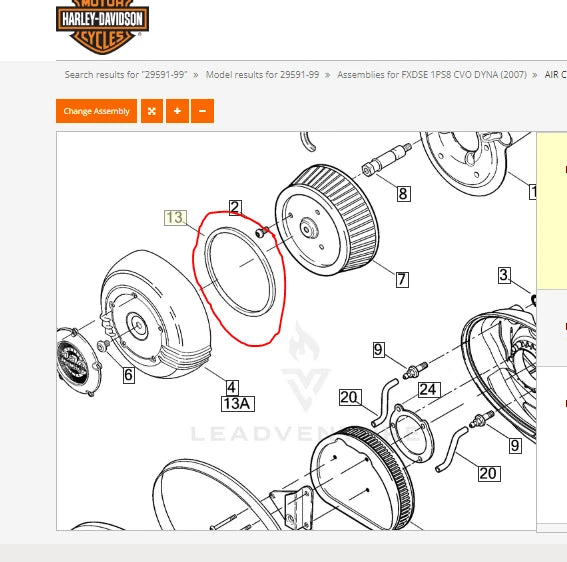This screenshot has height=562, width=567.
Task: Select part callout 7 in diagram
Action: [402, 280]
